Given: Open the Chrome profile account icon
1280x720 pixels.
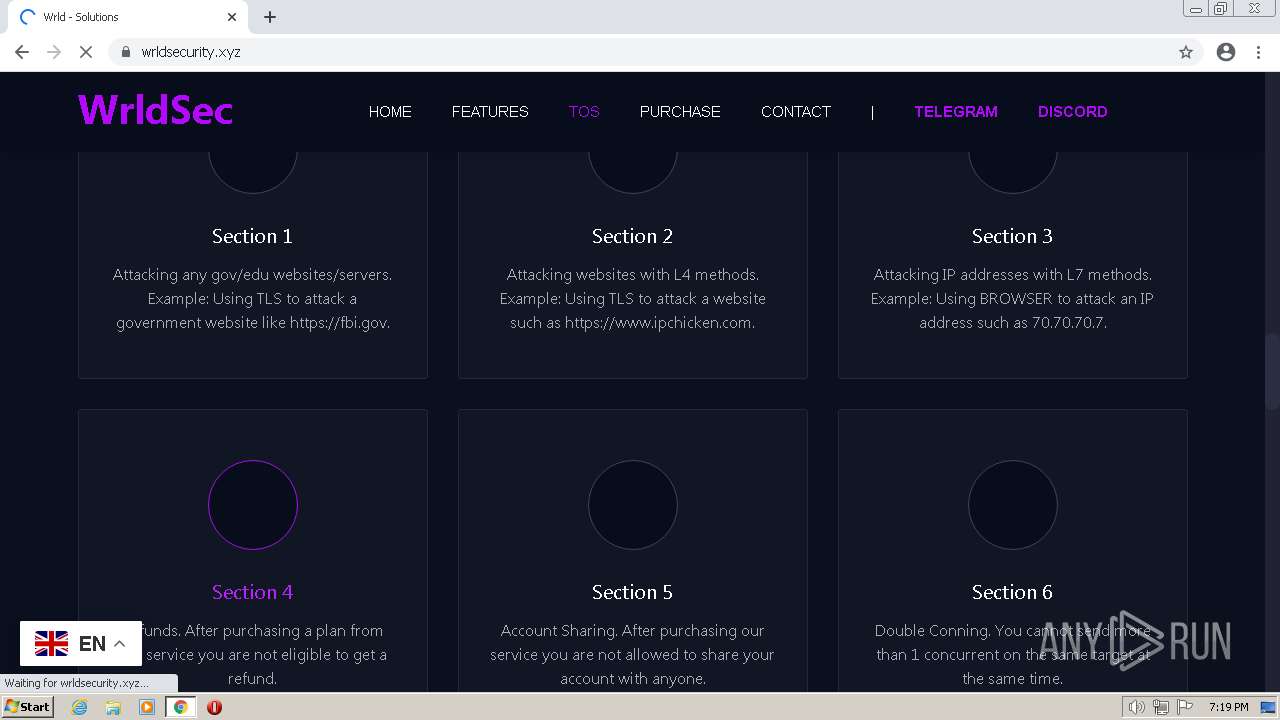Looking at the screenshot, I should point(1226,52).
